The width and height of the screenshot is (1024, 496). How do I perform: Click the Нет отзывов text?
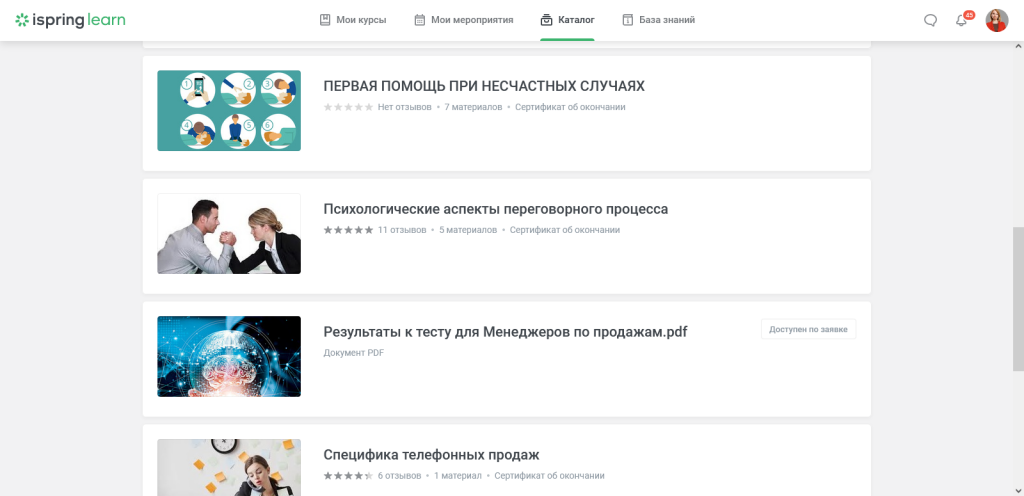[x=404, y=107]
